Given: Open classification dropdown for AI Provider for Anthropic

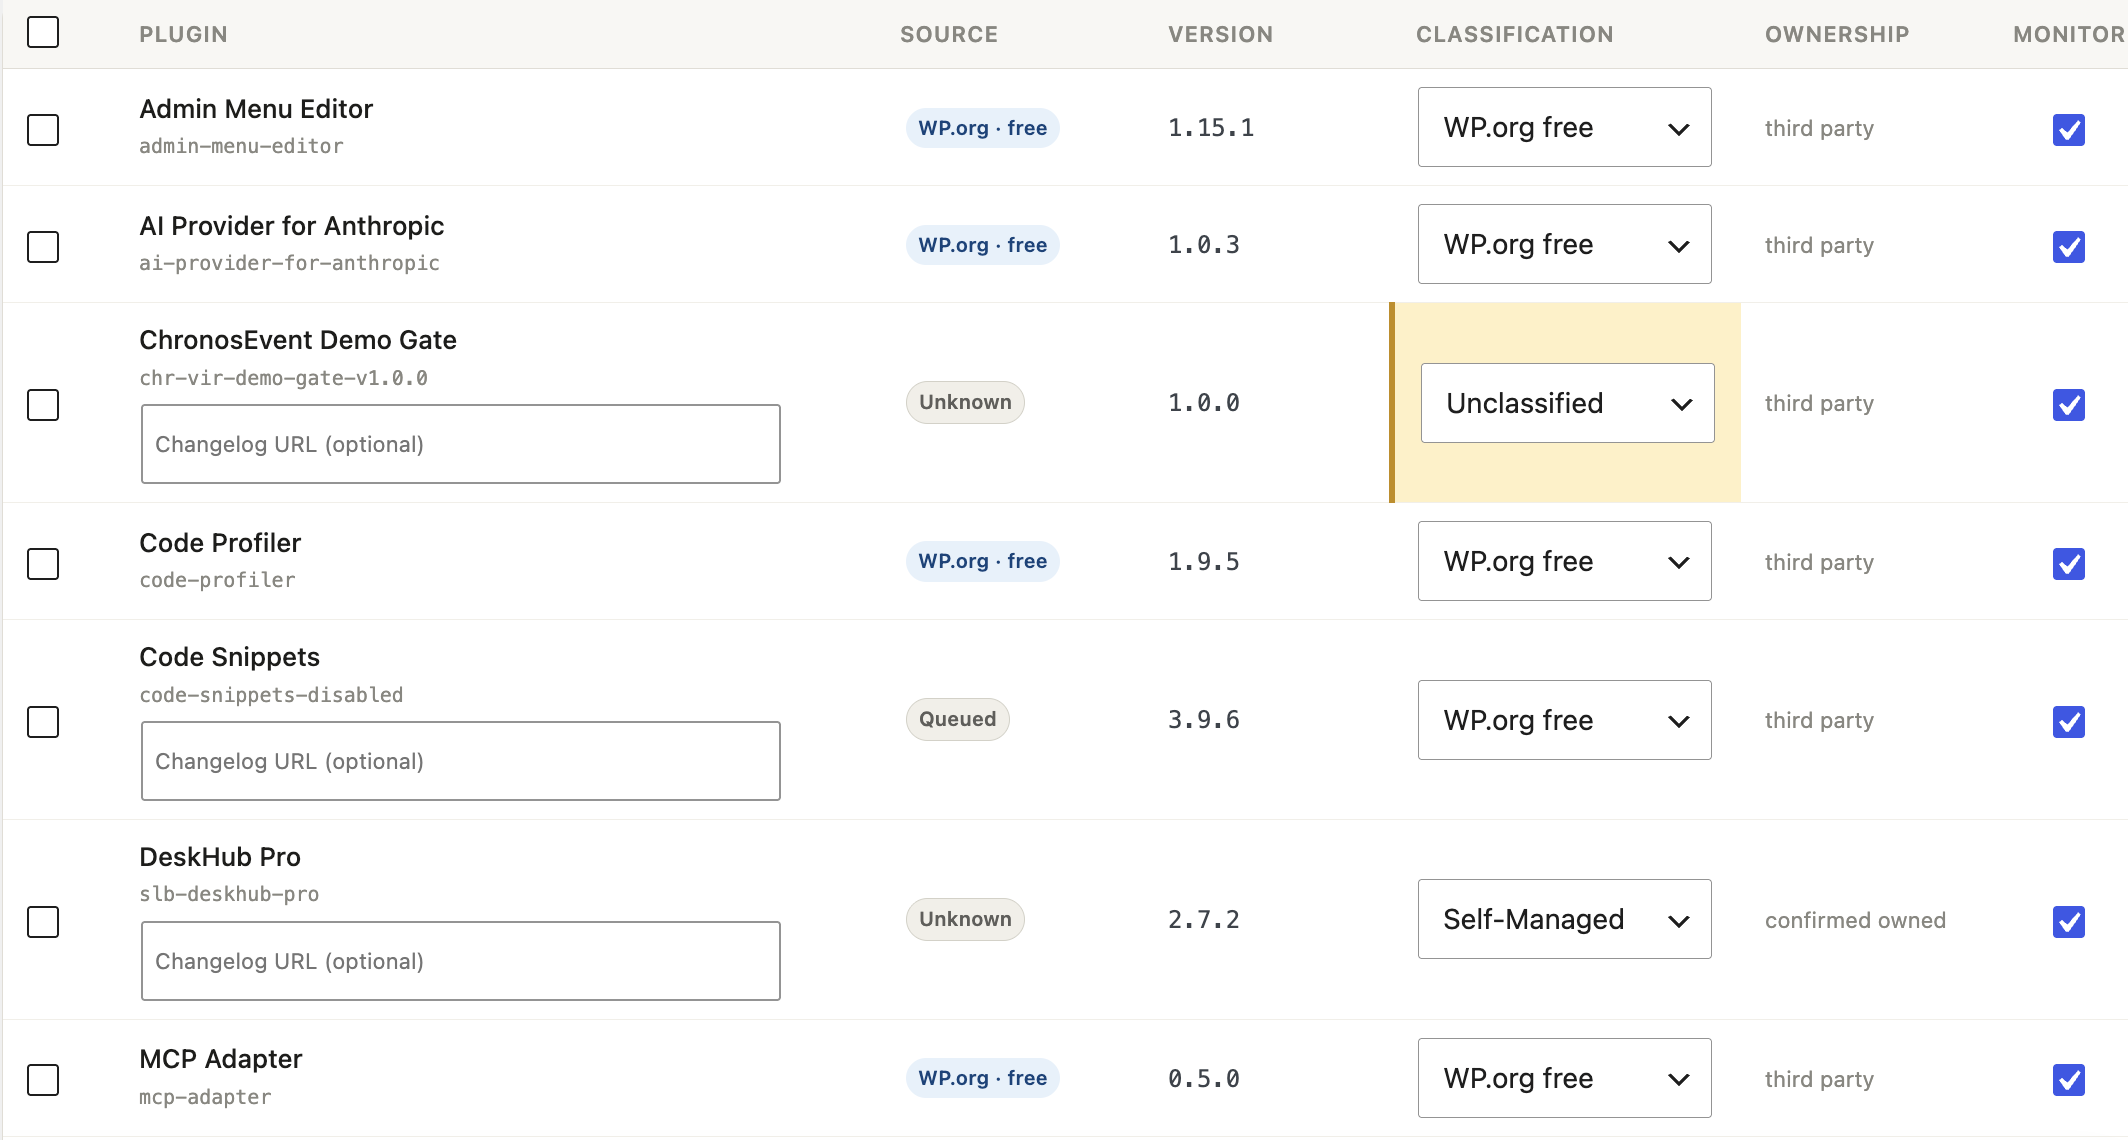Looking at the screenshot, I should (x=1564, y=244).
